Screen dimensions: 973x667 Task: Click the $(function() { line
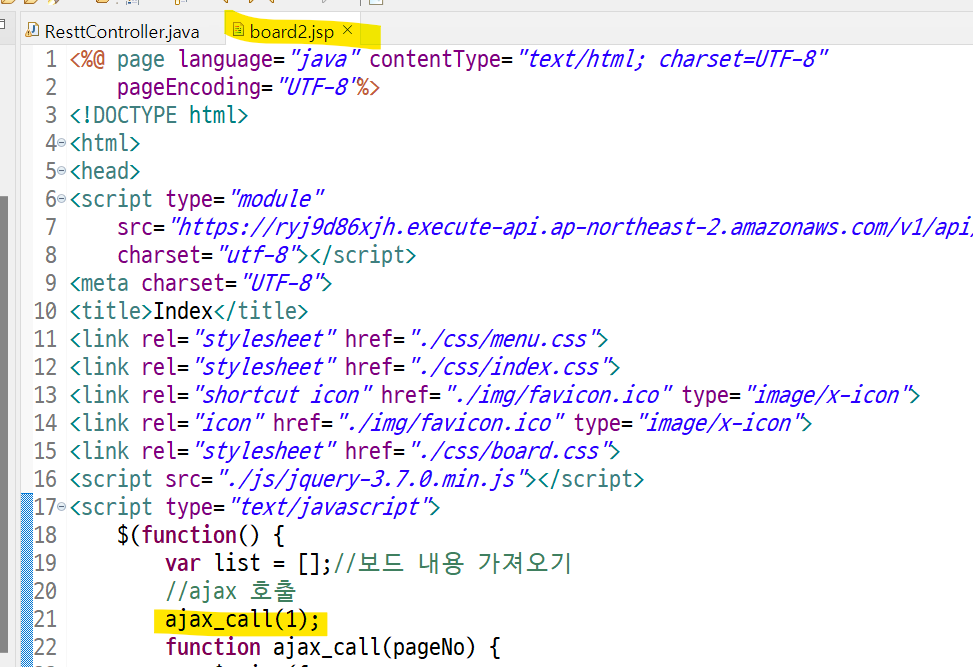point(200,535)
